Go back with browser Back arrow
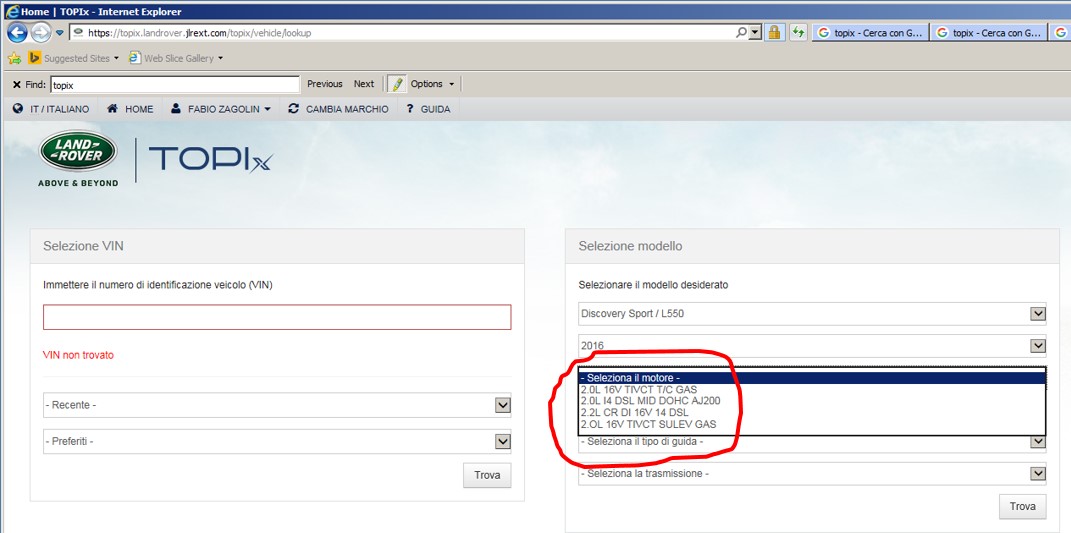The height and width of the screenshot is (533, 1071). click(x=17, y=32)
